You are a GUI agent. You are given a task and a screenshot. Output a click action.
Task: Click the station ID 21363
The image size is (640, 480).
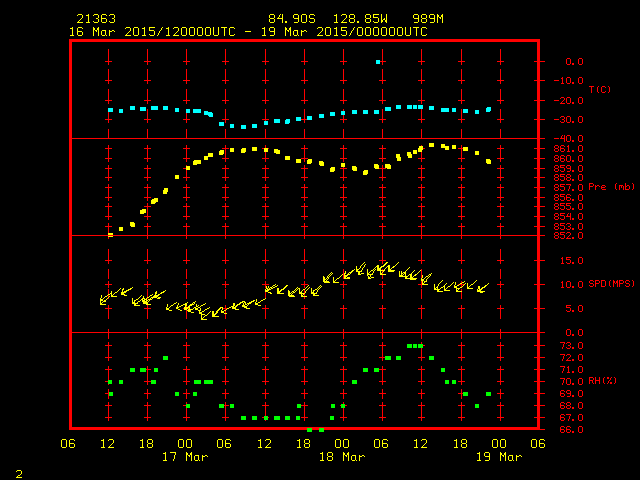click(96, 19)
